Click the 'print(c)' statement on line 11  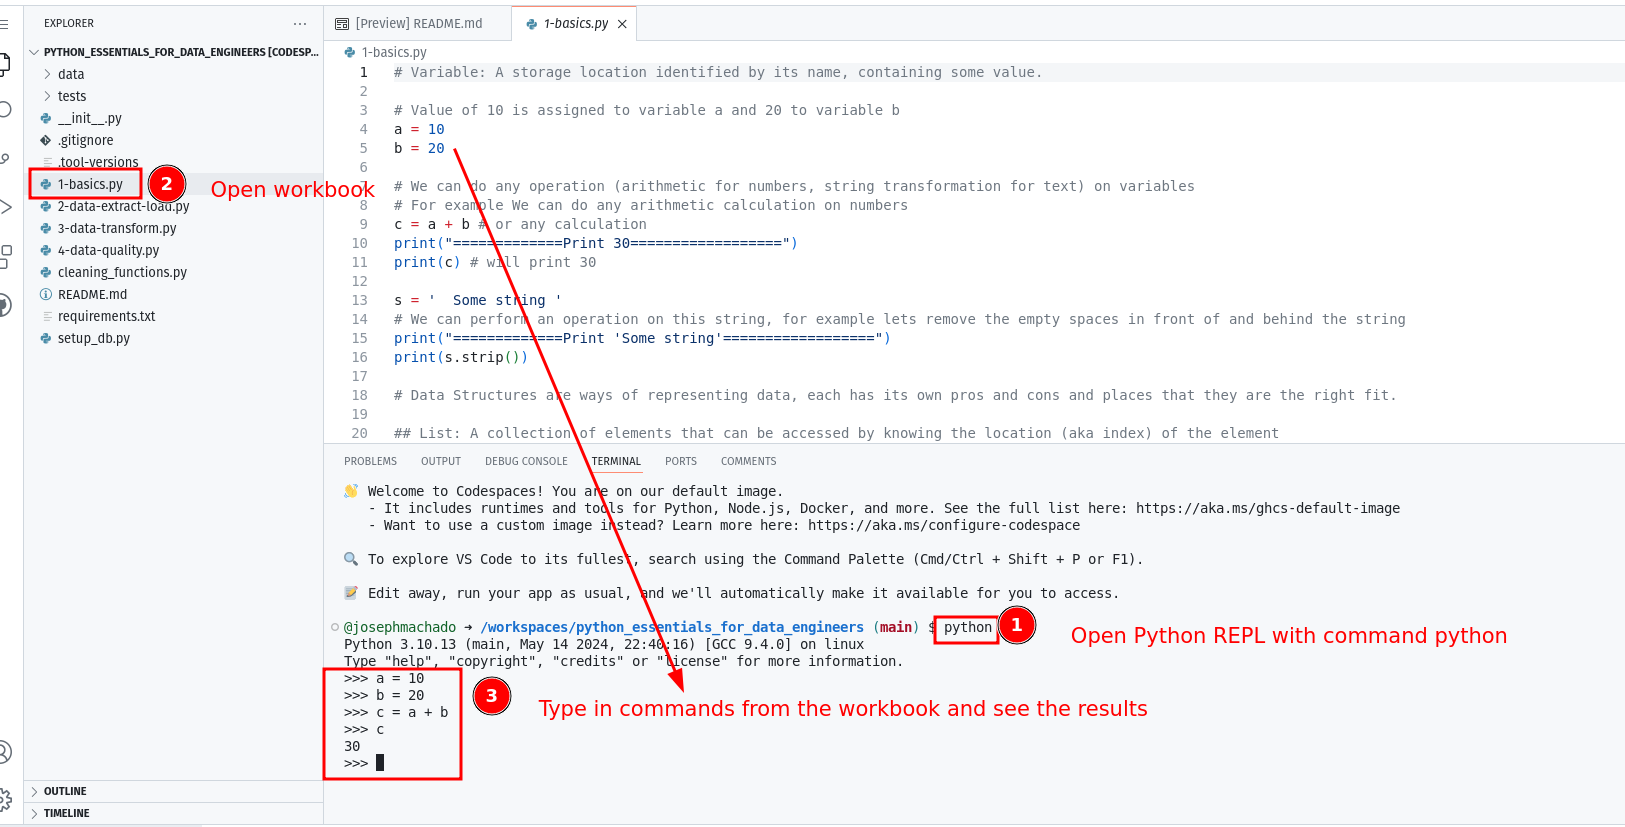click(427, 262)
